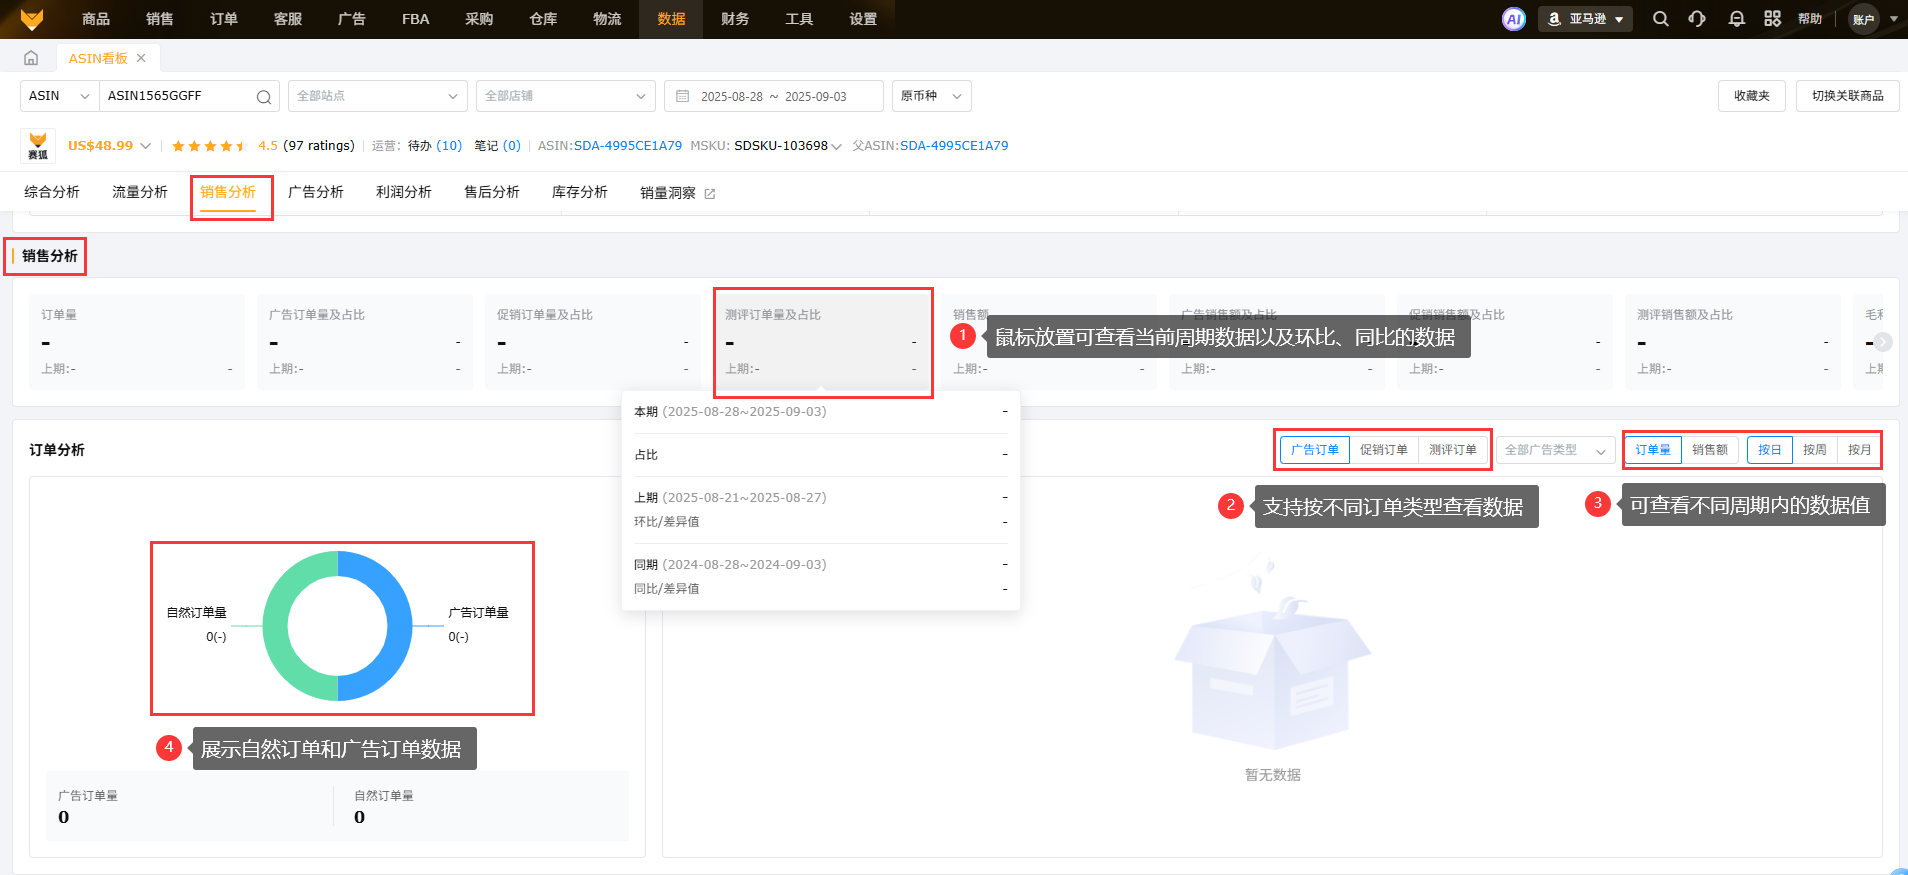Image resolution: width=1908 pixels, height=875 pixels.
Task: Select 促销订单 order type
Action: click(x=1384, y=450)
